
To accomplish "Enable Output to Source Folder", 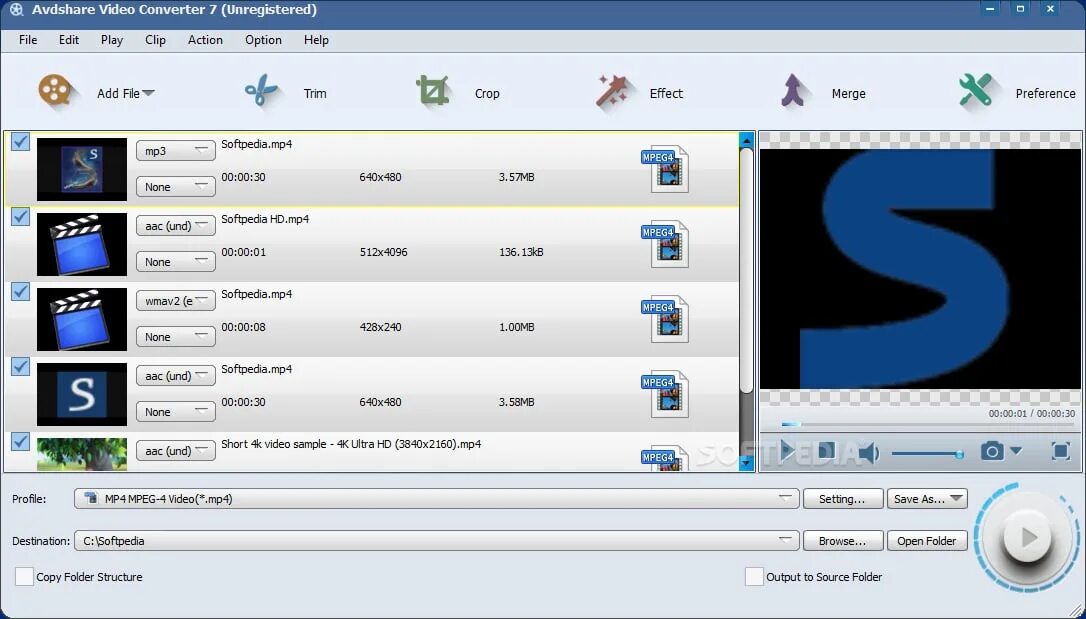I will click(x=754, y=577).
